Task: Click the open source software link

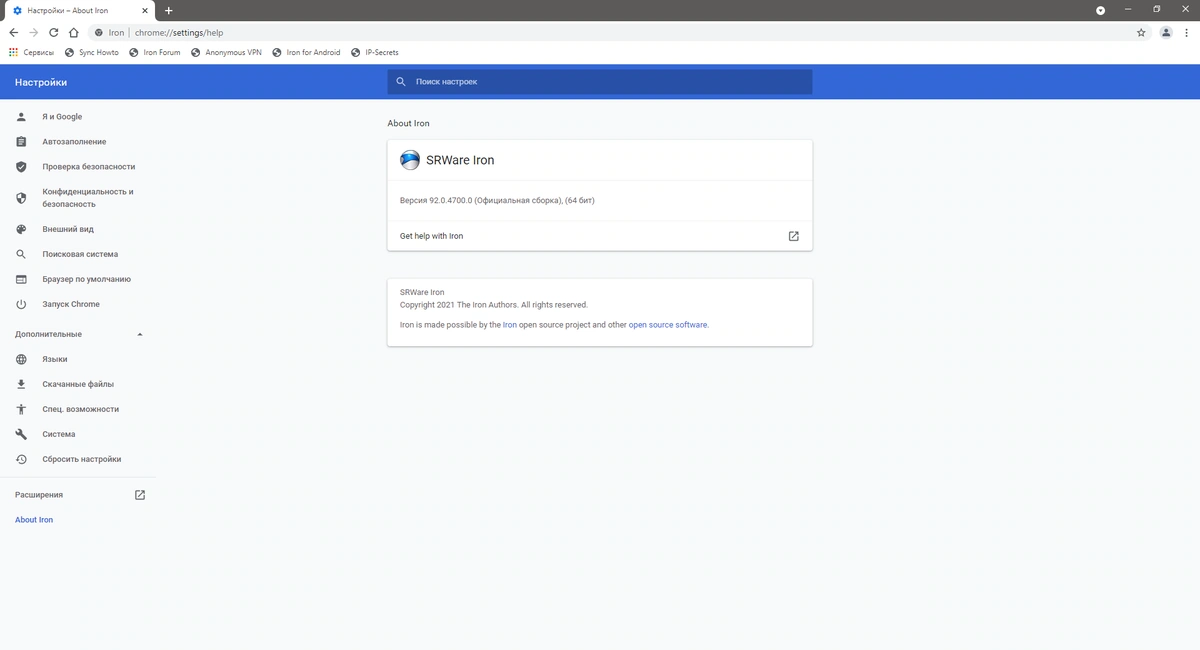Action: tap(668, 325)
